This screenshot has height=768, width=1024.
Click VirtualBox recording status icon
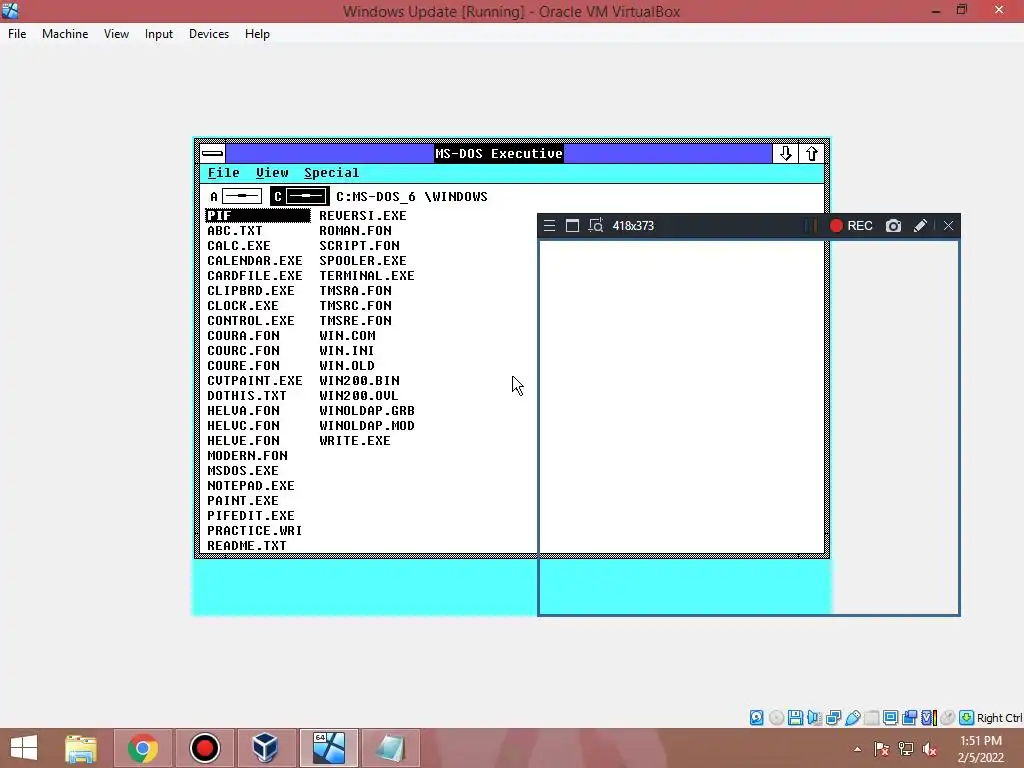tap(909, 718)
